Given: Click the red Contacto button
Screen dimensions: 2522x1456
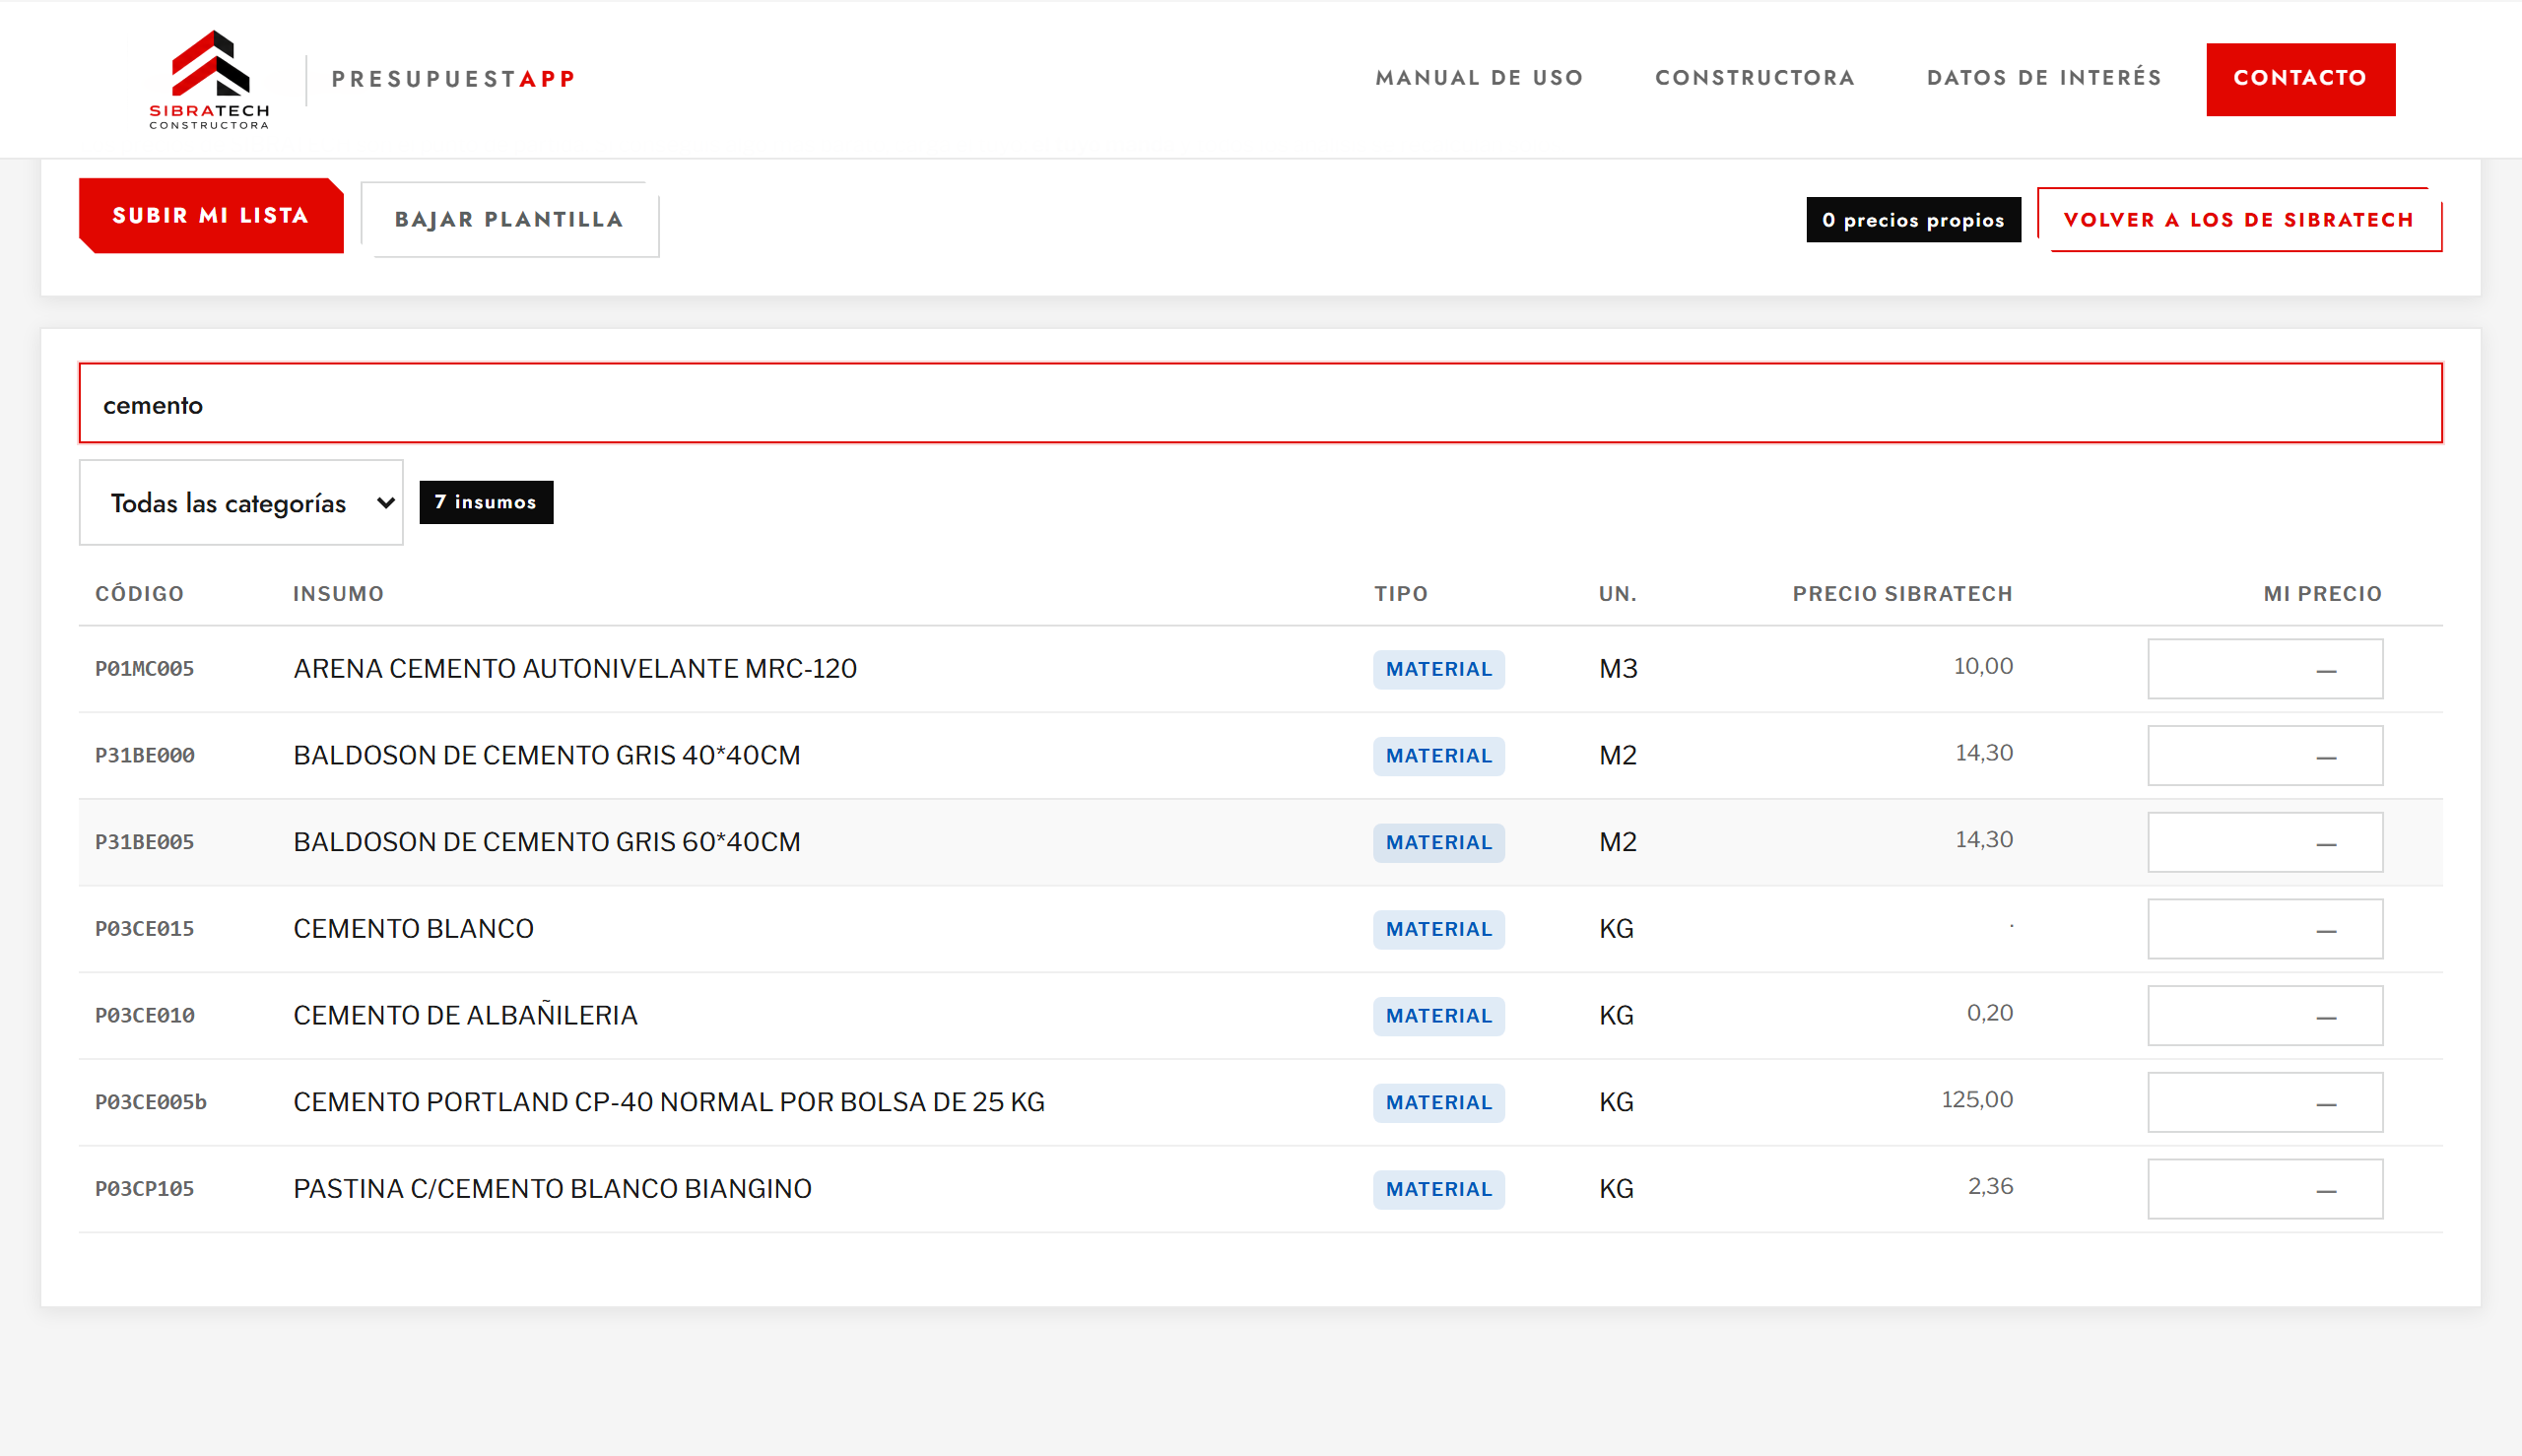Looking at the screenshot, I should coord(2300,79).
